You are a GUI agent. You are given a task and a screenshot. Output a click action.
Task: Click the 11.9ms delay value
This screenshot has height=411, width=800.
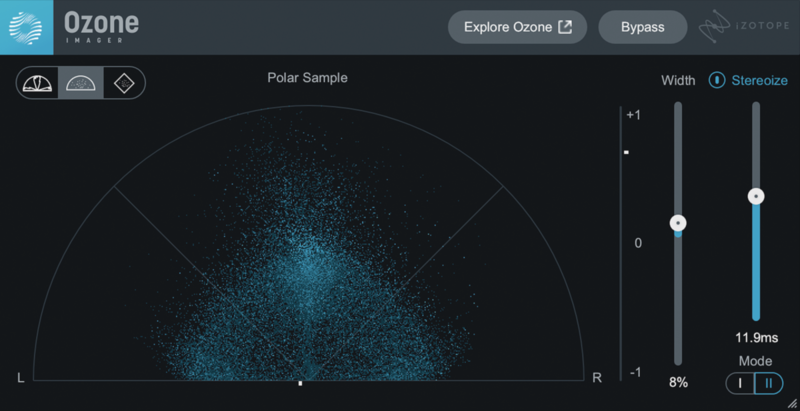[757, 338]
